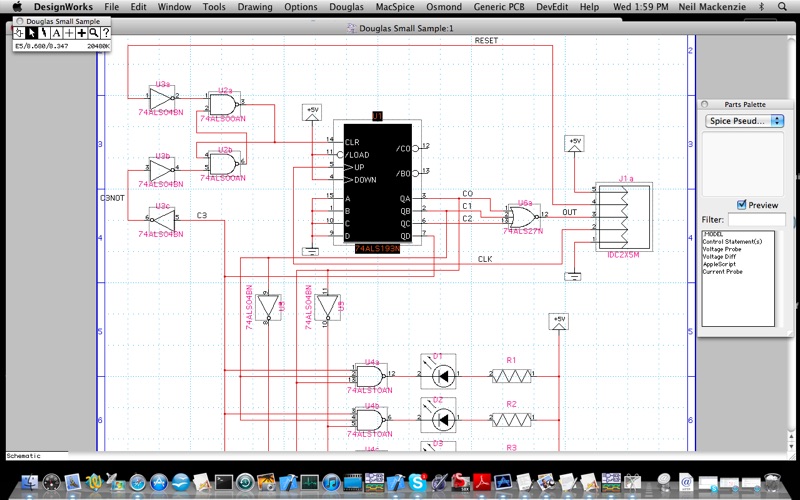
Task: Open the File menu
Action: click(111, 7)
